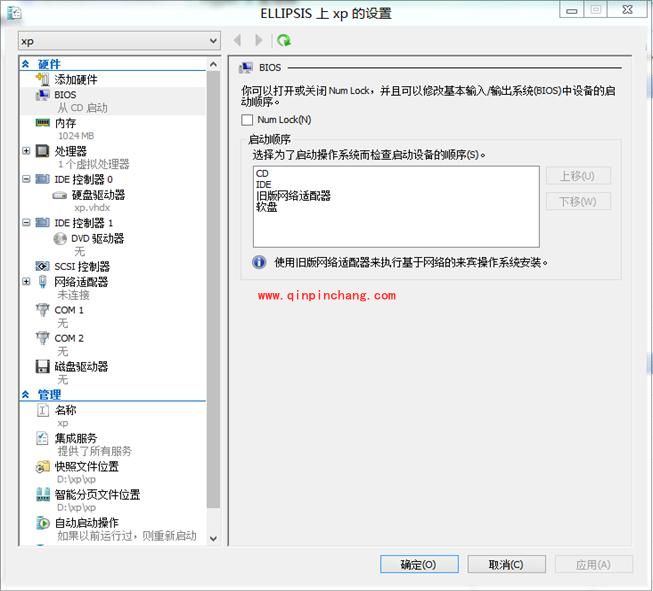Click the 确定(O) button
The width and height of the screenshot is (653, 591).
[419, 564]
